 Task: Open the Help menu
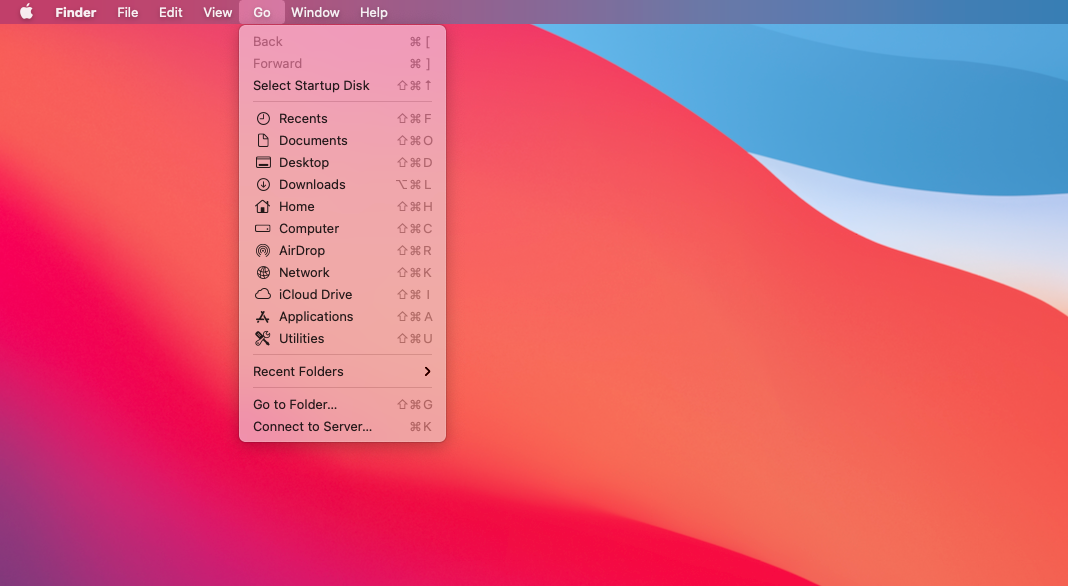tap(373, 12)
